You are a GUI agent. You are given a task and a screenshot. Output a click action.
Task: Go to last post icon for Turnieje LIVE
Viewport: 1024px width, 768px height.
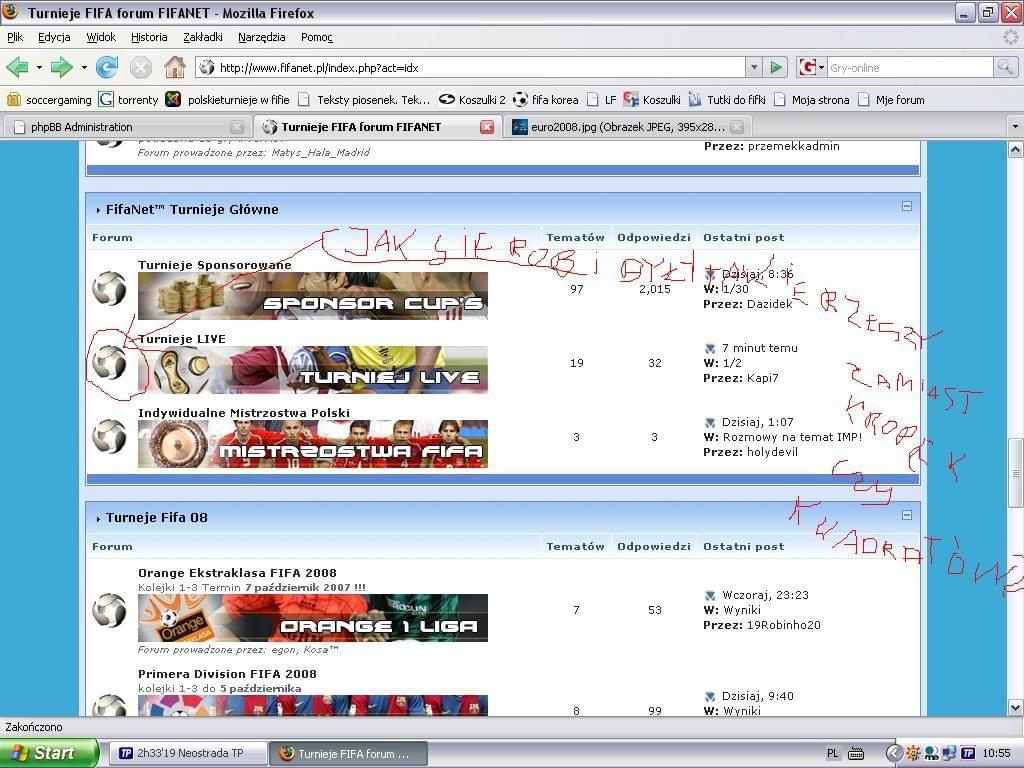710,348
